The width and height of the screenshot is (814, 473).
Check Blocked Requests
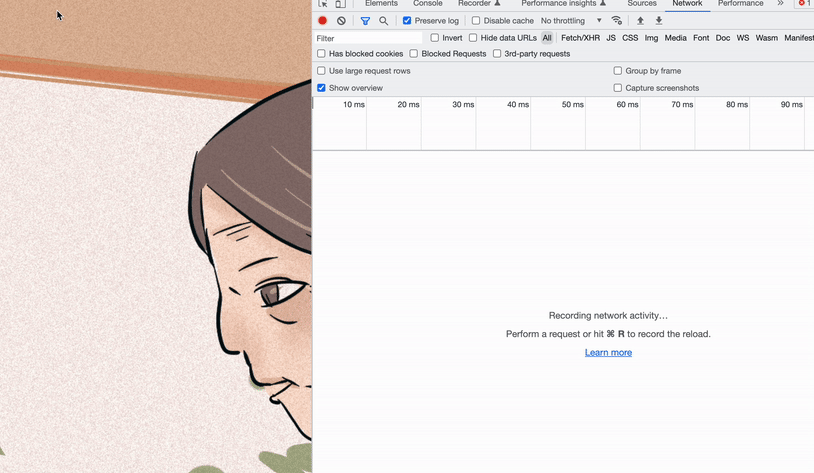click(414, 53)
